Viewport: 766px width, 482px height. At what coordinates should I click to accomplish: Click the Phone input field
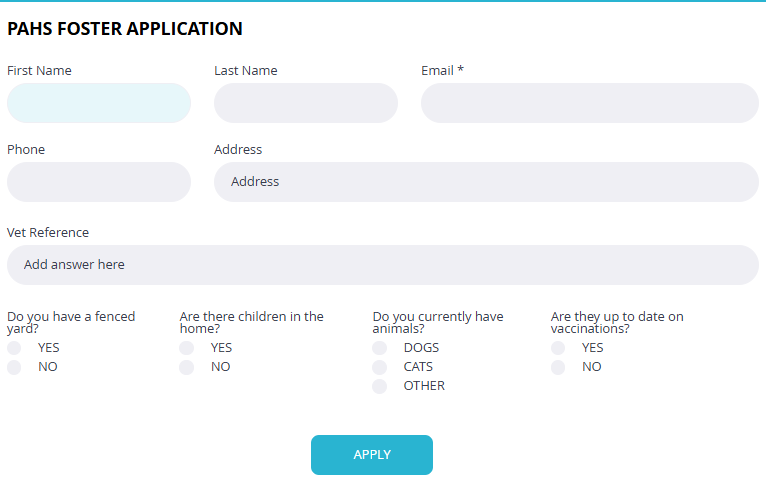point(98,182)
